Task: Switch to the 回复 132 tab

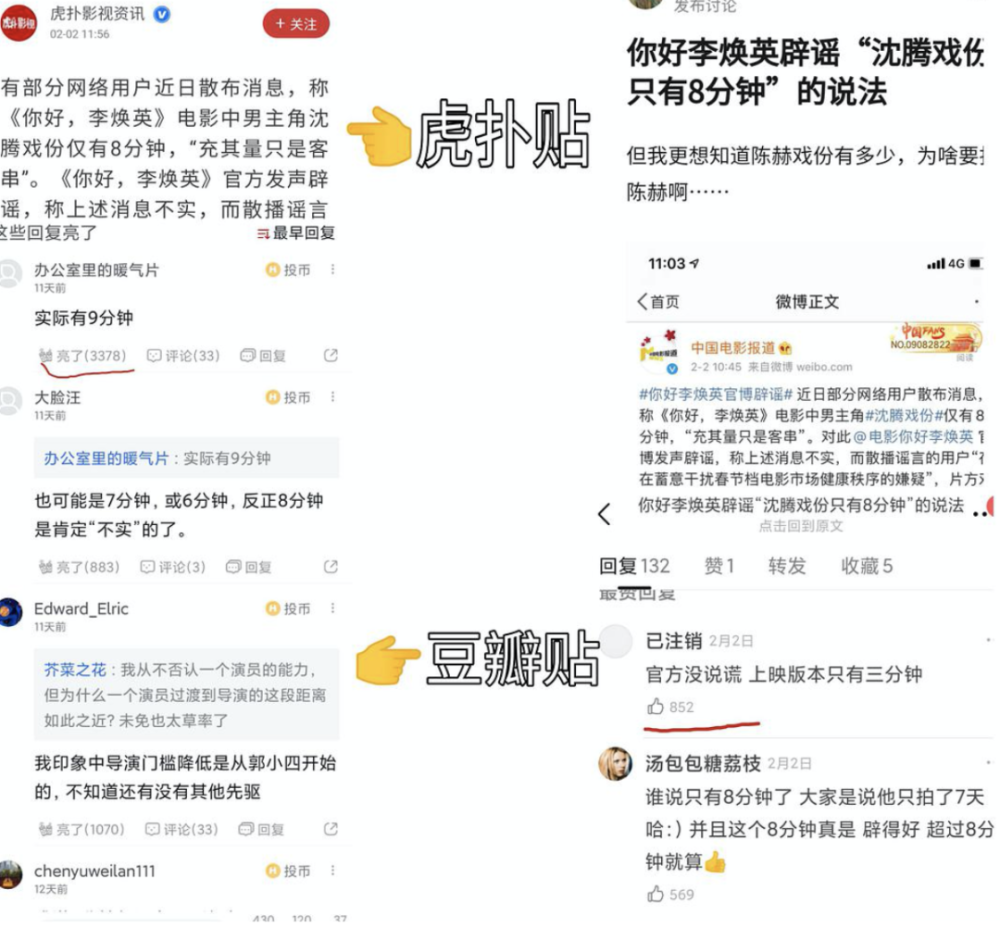Action: (634, 566)
